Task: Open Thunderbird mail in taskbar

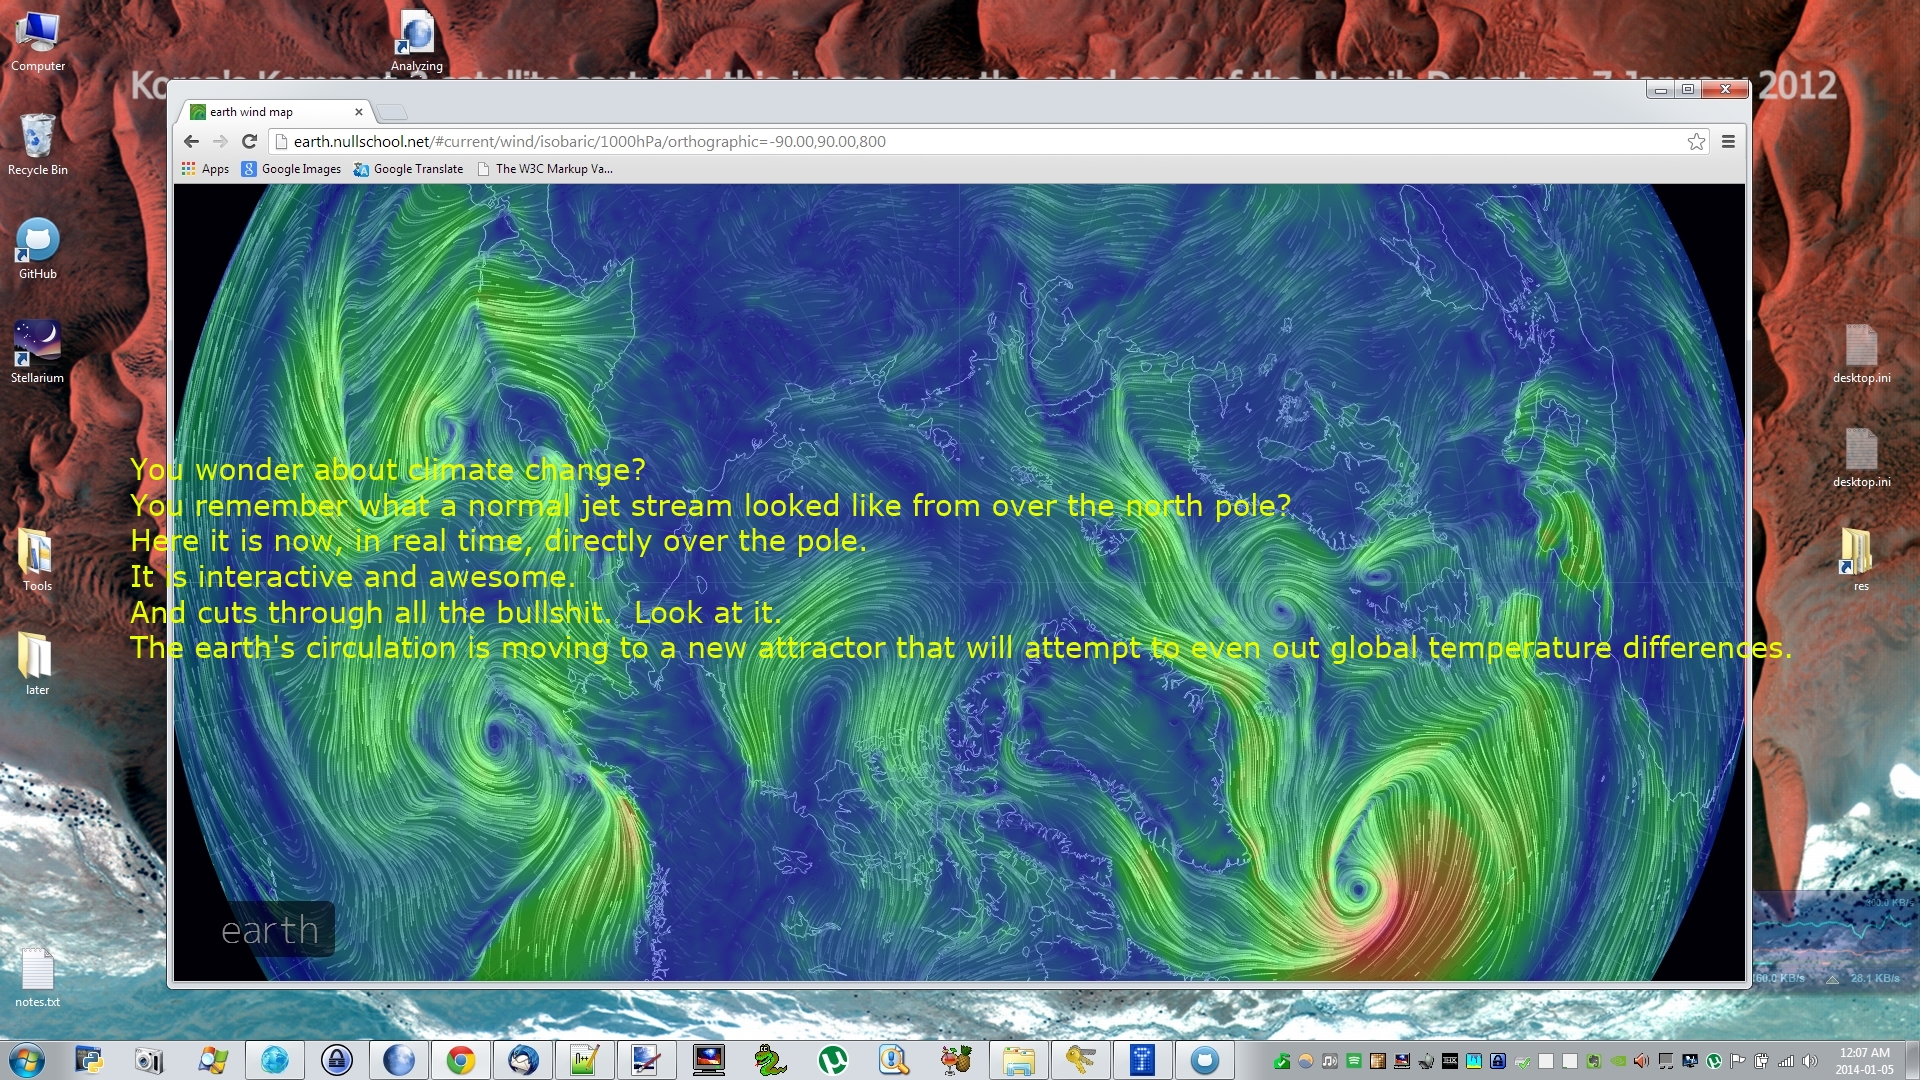Action: [523, 1060]
